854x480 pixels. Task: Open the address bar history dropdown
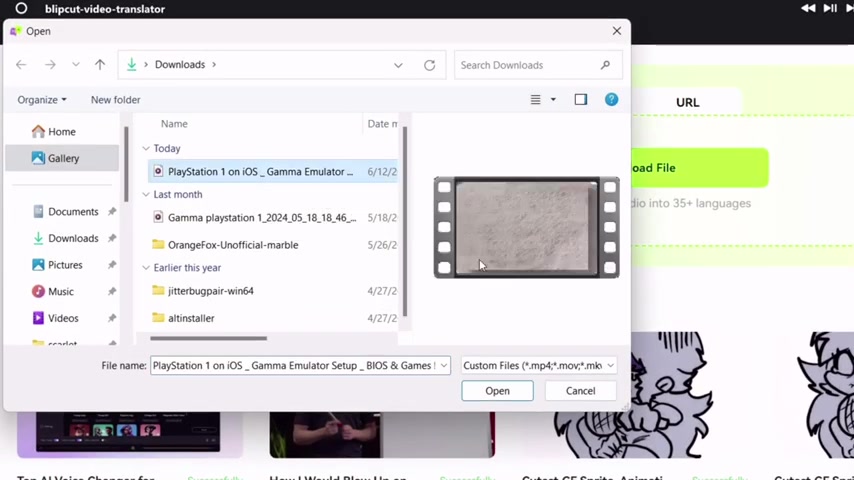point(398,65)
